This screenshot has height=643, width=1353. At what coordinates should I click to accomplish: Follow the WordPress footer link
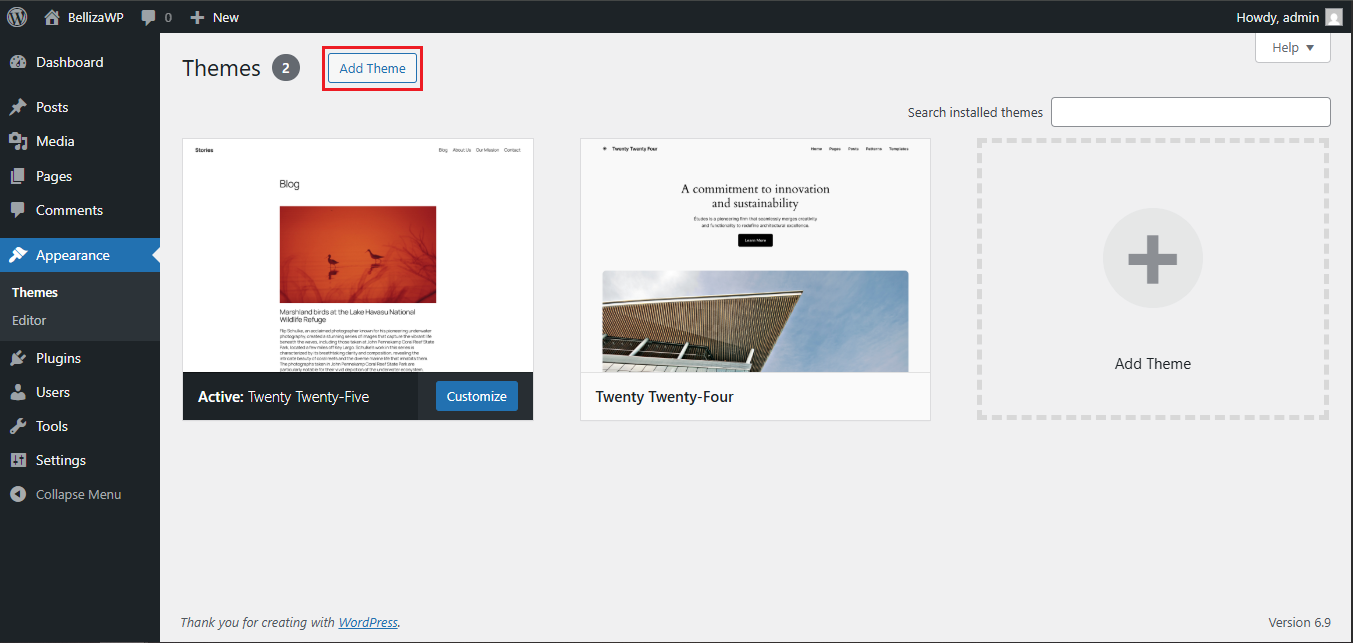(368, 622)
